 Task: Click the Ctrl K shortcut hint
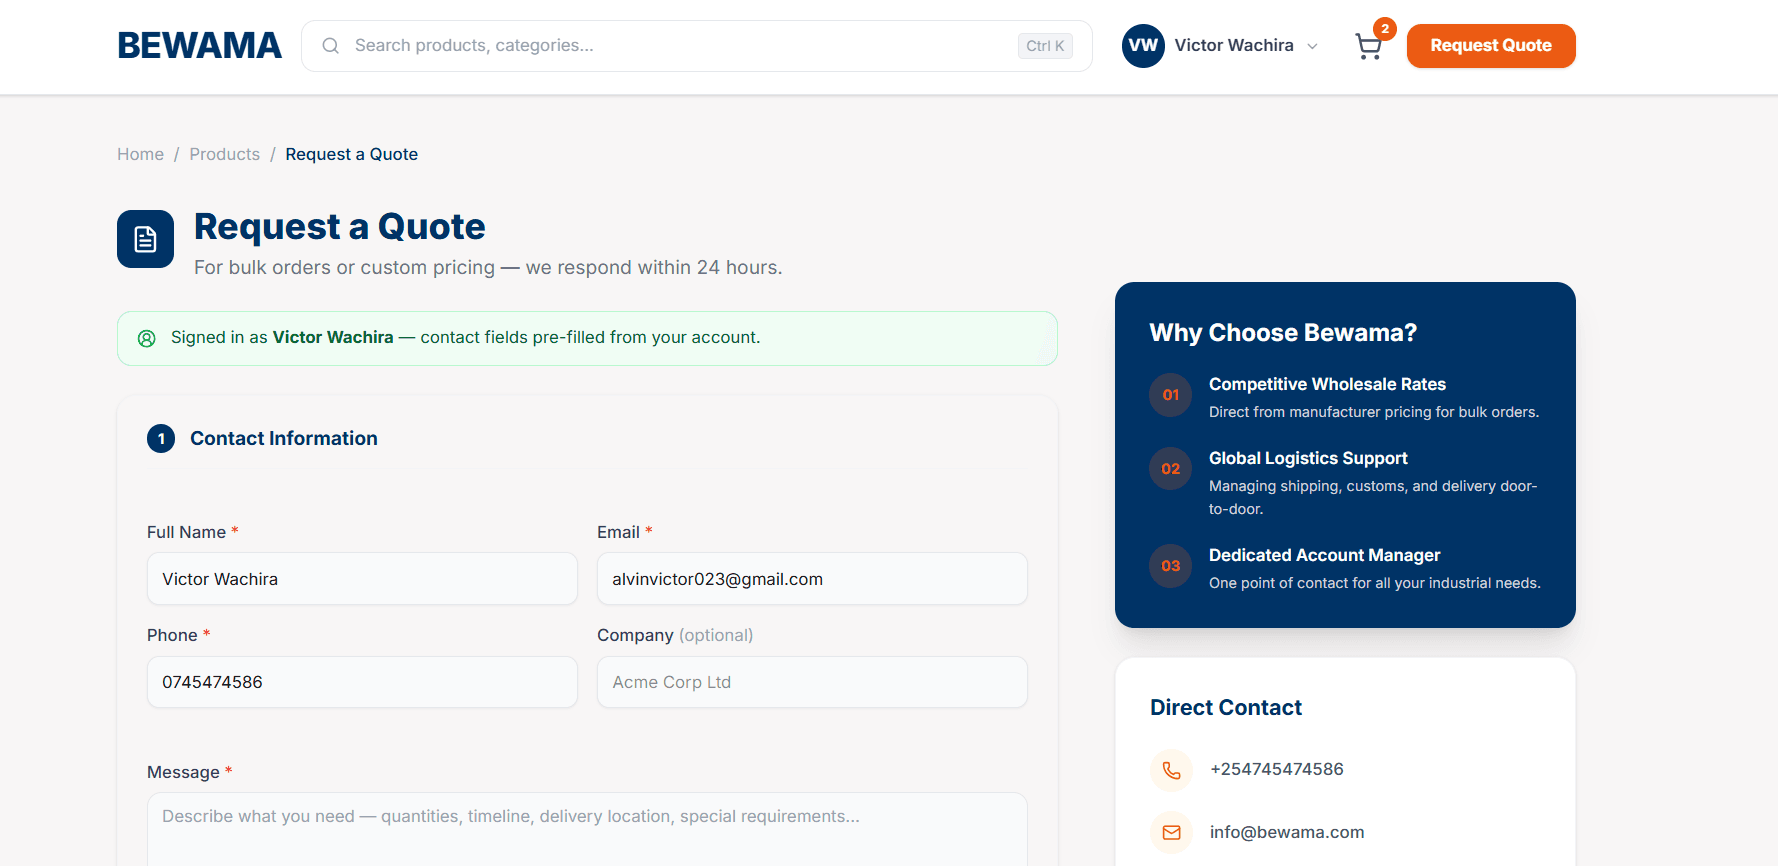click(x=1045, y=46)
